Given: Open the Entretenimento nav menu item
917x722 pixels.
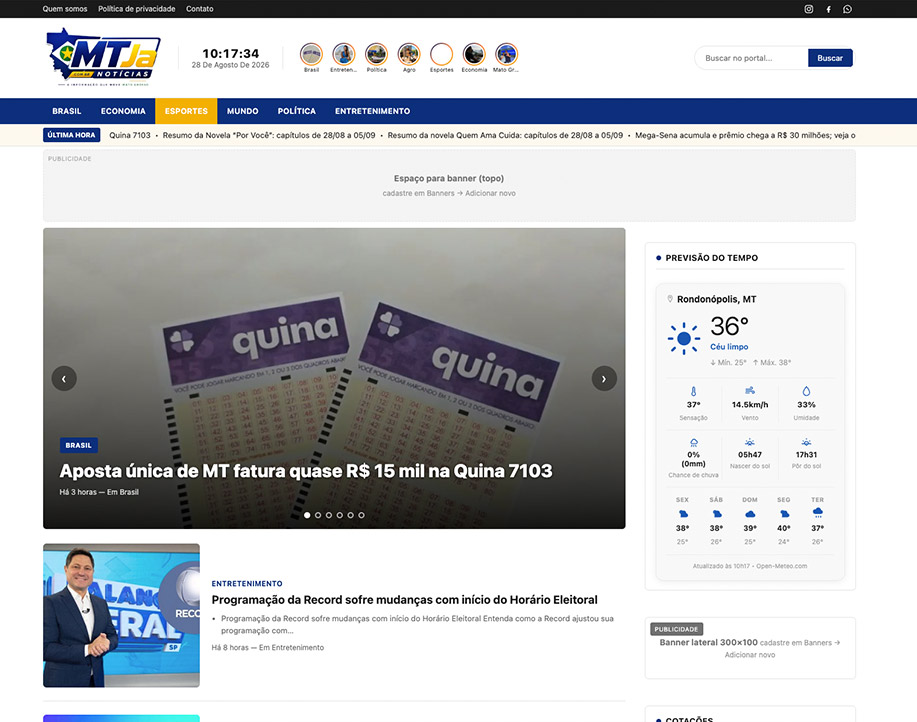Looking at the screenshot, I should point(373,111).
